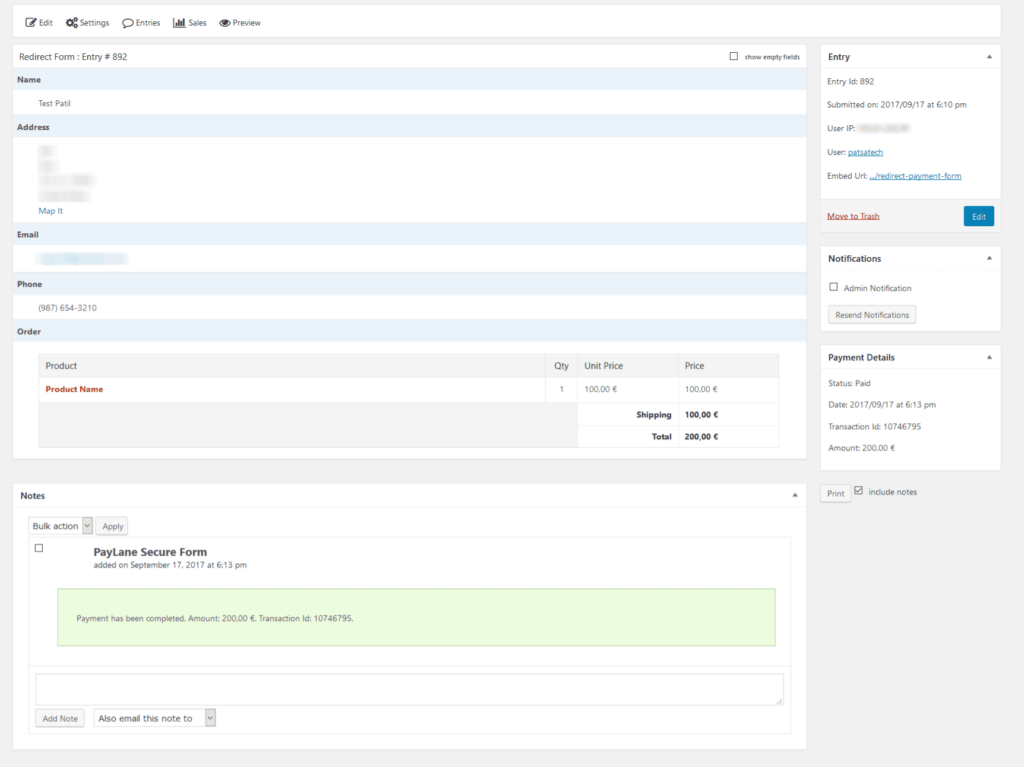Collapse the Notes panel arrow
The height and width of the screenshot is (767, 1024).
click(x=795, y=495)
